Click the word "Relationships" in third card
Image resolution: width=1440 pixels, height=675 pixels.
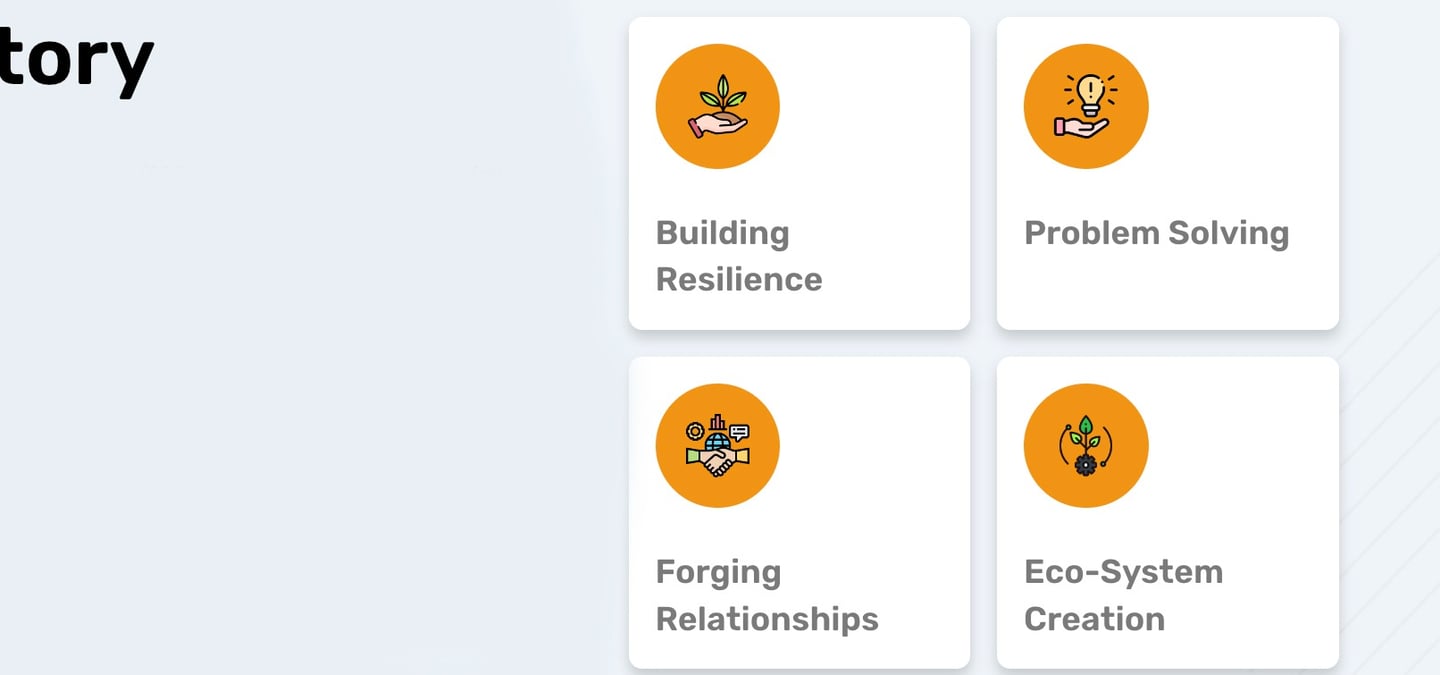pyautogui.click(x=766, y=620)
